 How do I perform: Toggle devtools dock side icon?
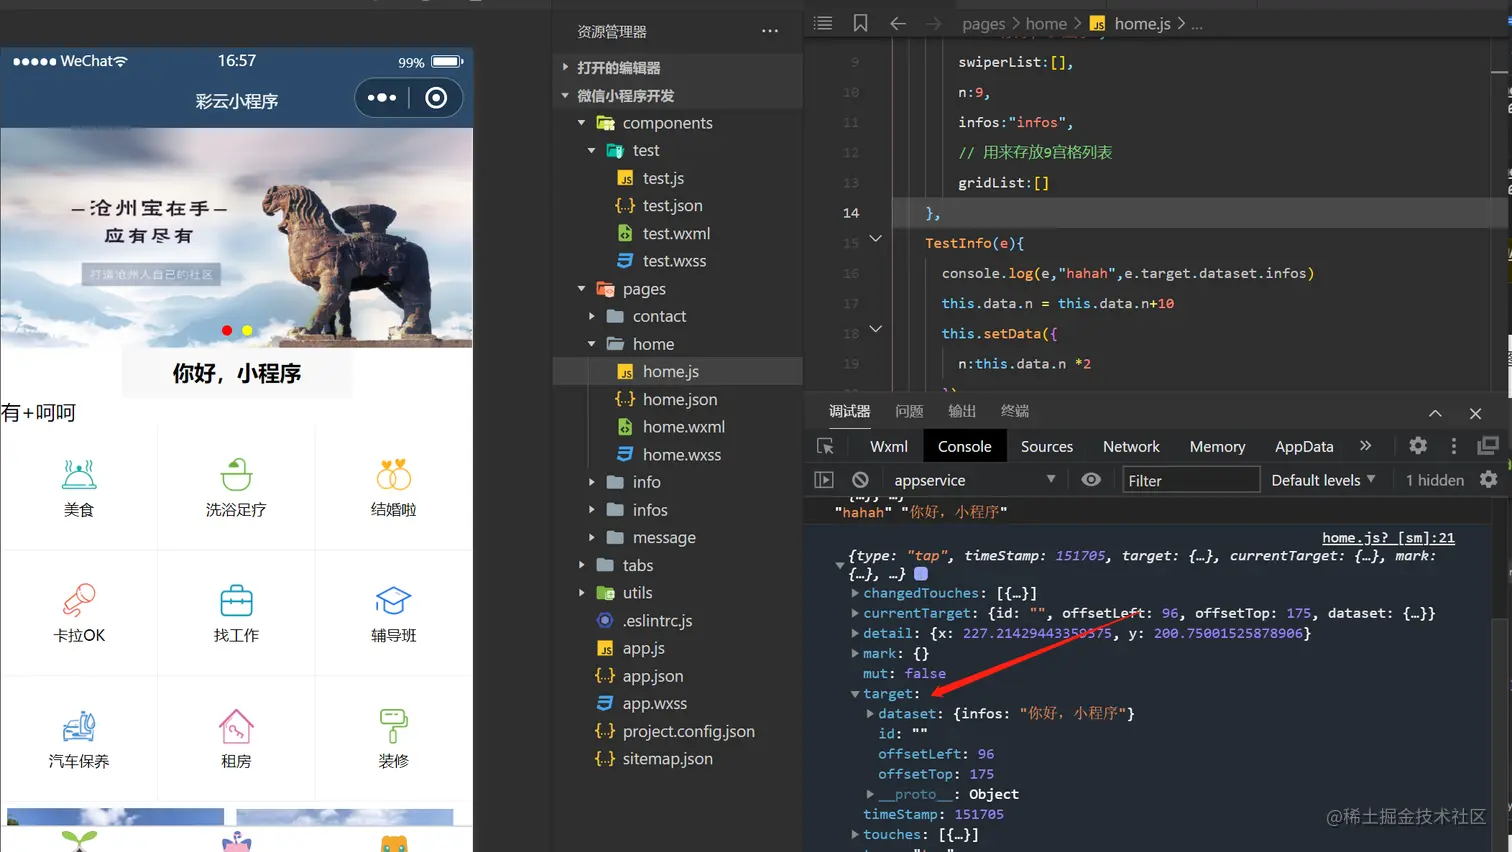pyautogui.click(x=1488, y=446)
